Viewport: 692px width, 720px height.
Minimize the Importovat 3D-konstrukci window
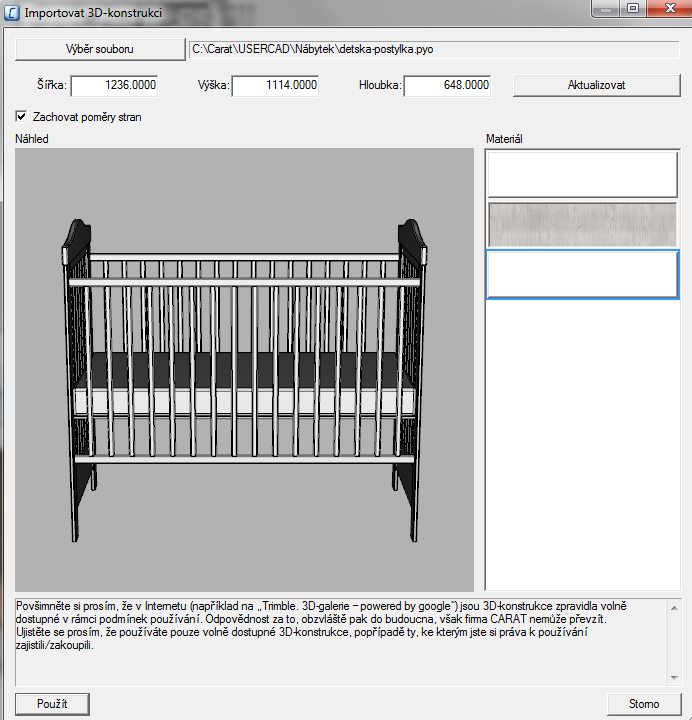tap(606, 9)
